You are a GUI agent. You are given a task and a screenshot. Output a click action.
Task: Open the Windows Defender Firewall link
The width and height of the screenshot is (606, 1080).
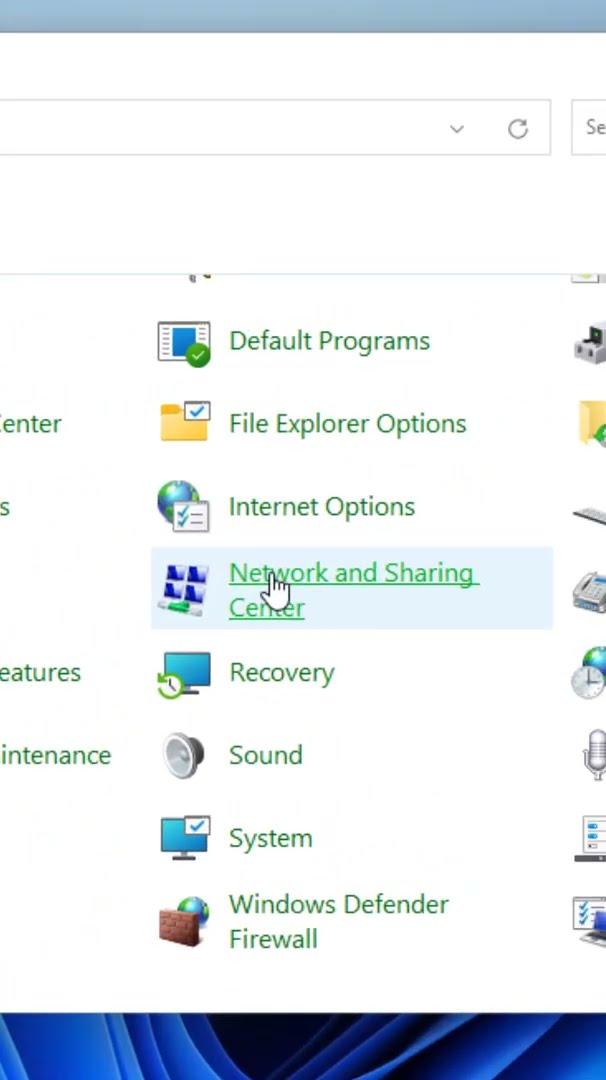click(x=338, y=922)
